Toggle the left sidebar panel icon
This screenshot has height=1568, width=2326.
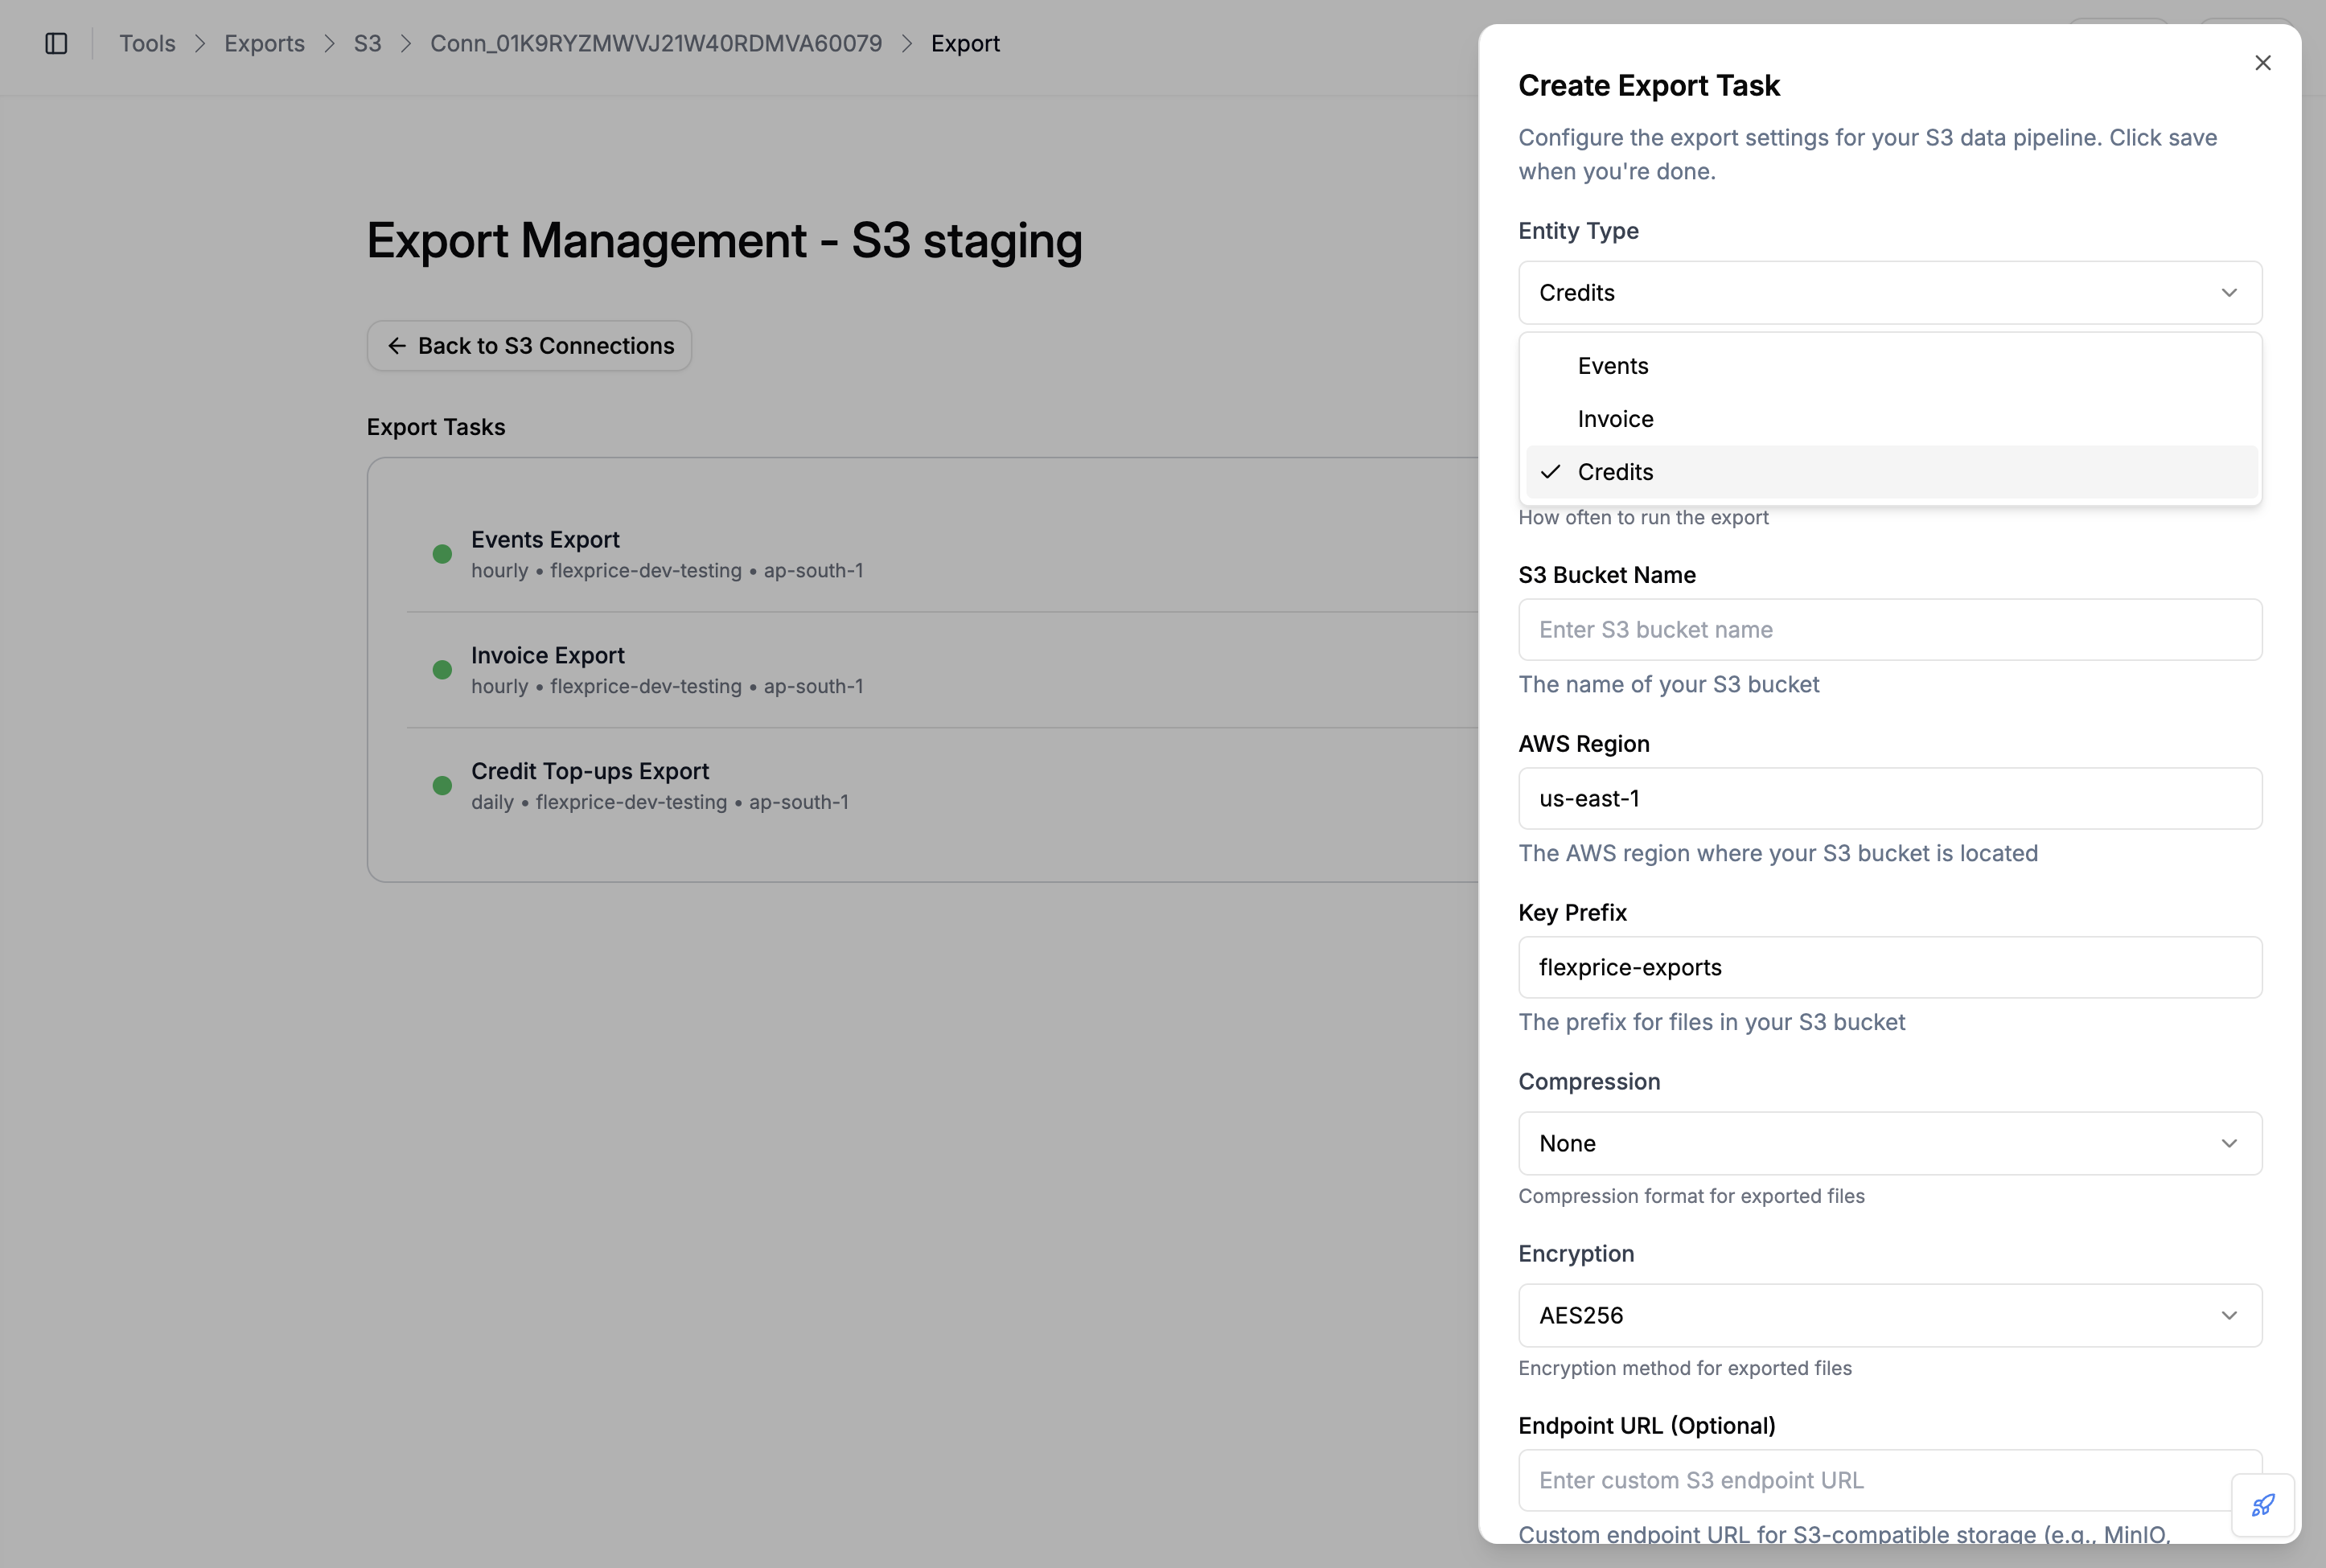click(55, 43)
